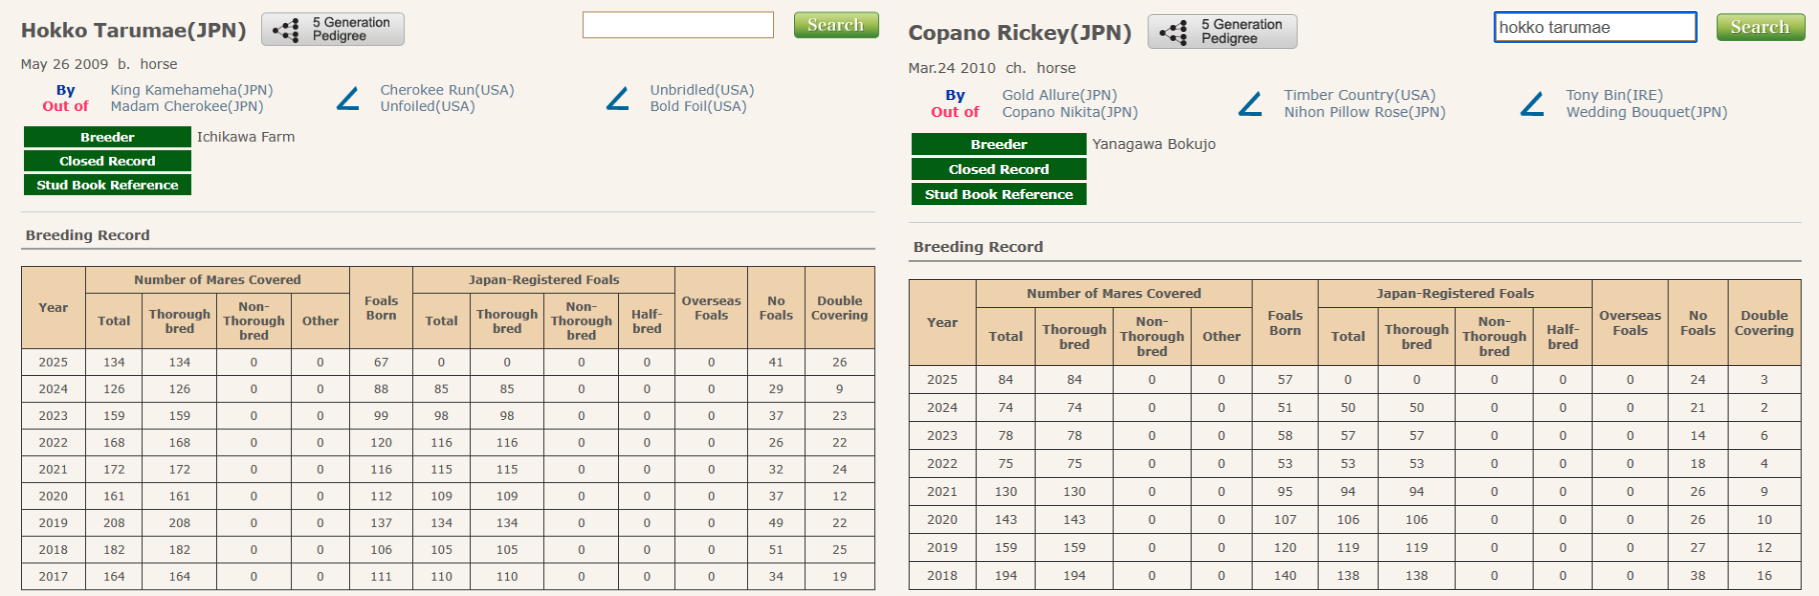The width and height of the screenshot is (1819, 596).
Task: Open Unbridled(USA) link
Action: coord(702,90)
